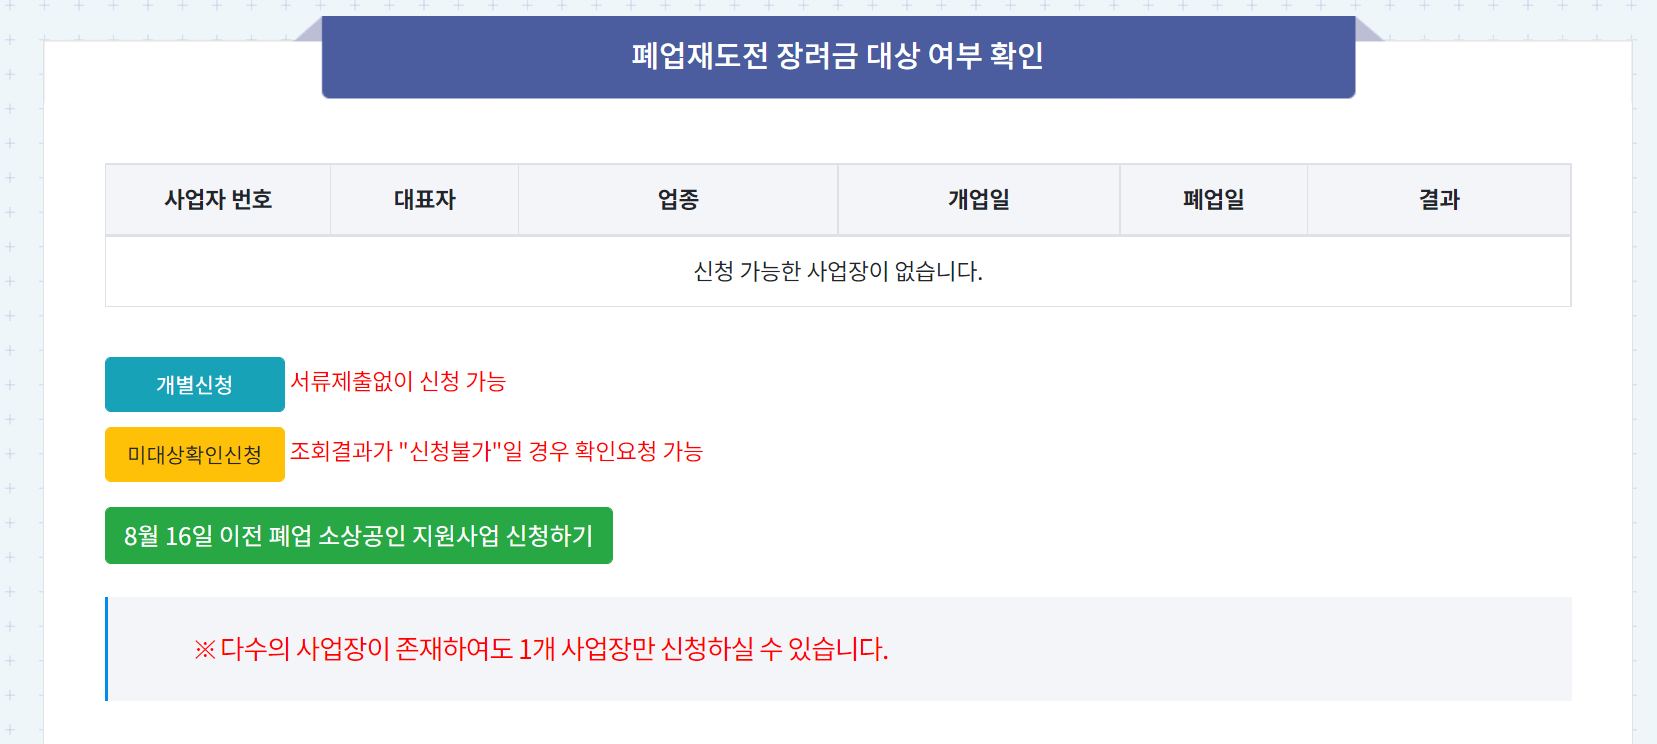
Task: Select the 폐업일 column header
Action: (1212, 199)
